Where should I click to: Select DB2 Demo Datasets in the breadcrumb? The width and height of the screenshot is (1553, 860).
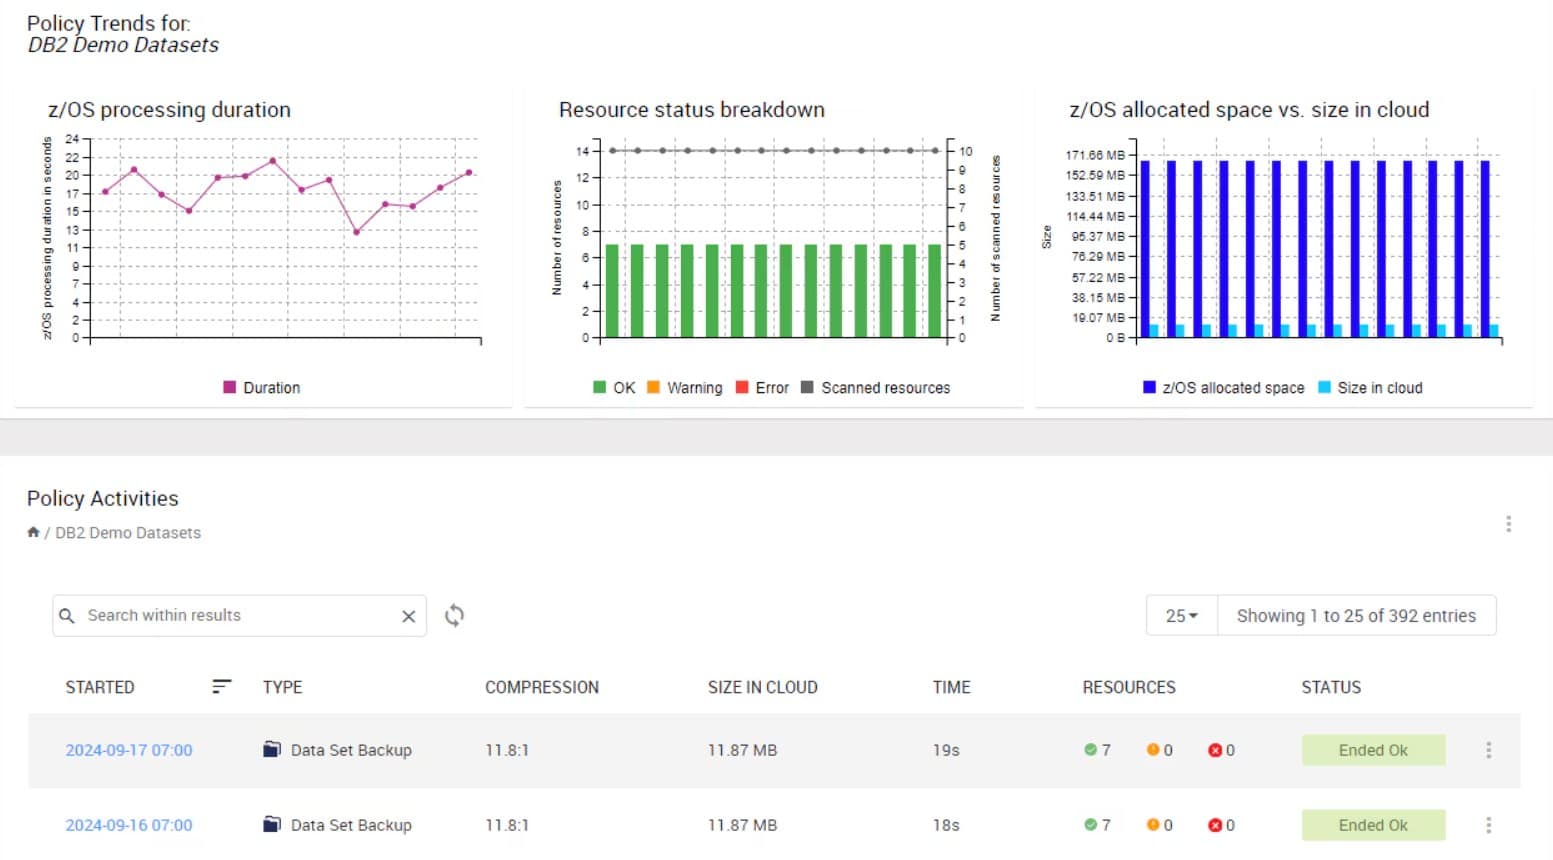pyautogui.click(x=127, y=532)
